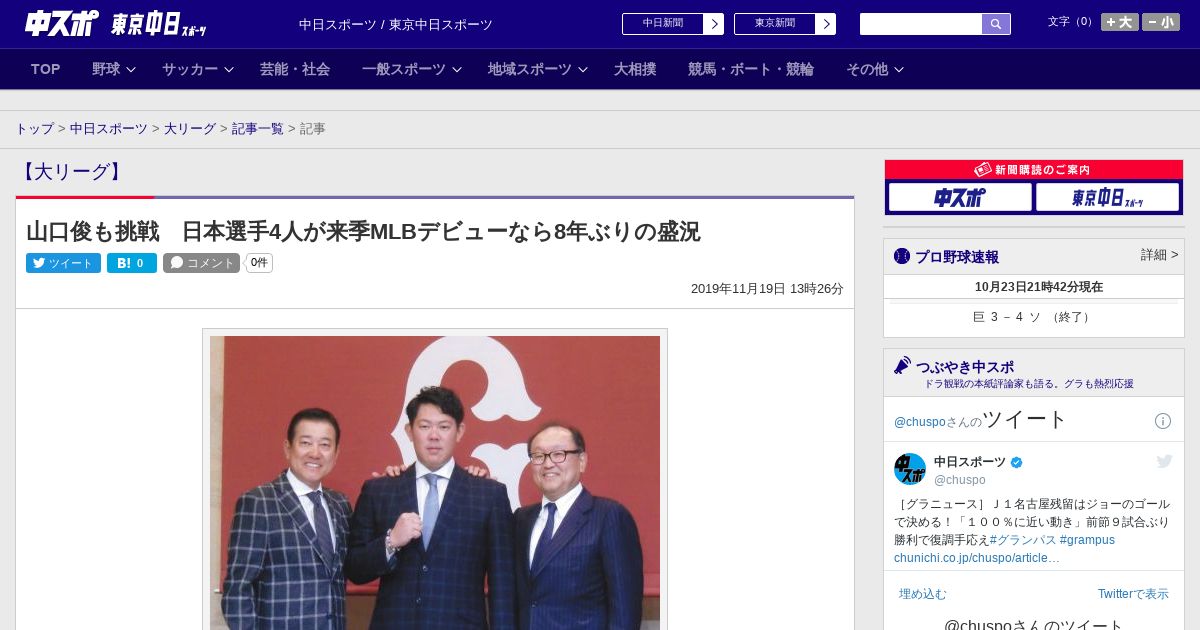The height and width of the screenshot is (630, 1200).
Task: Click the Chunichi Sports logo in header
Action: (61, 23)
